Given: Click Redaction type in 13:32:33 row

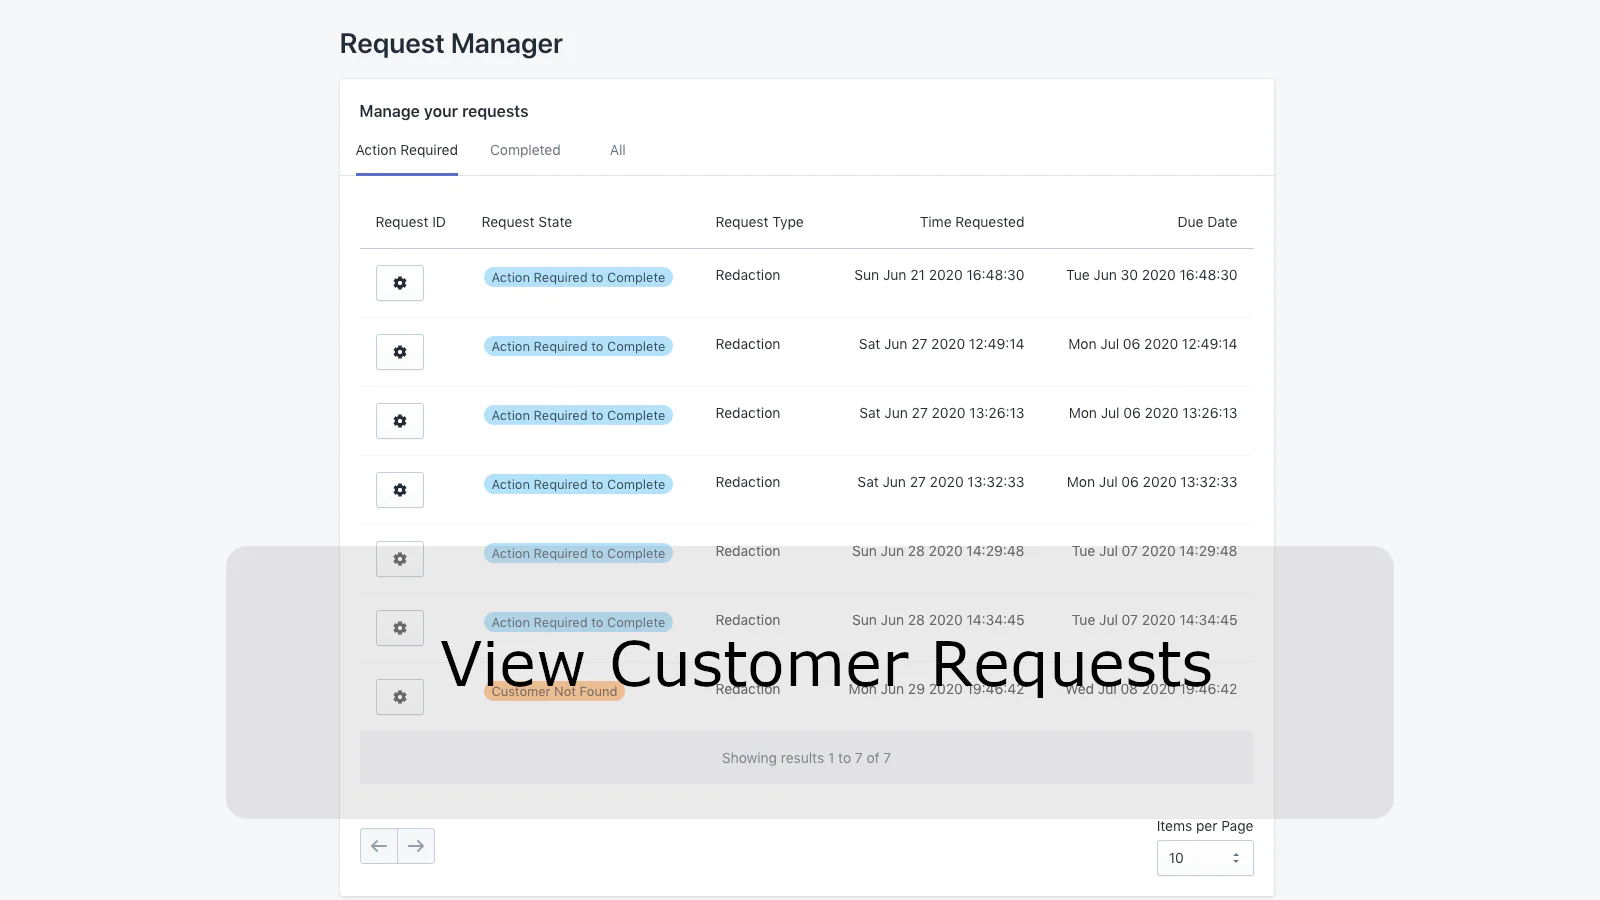Looking at the screenshot, I should [x=748, y=482].
